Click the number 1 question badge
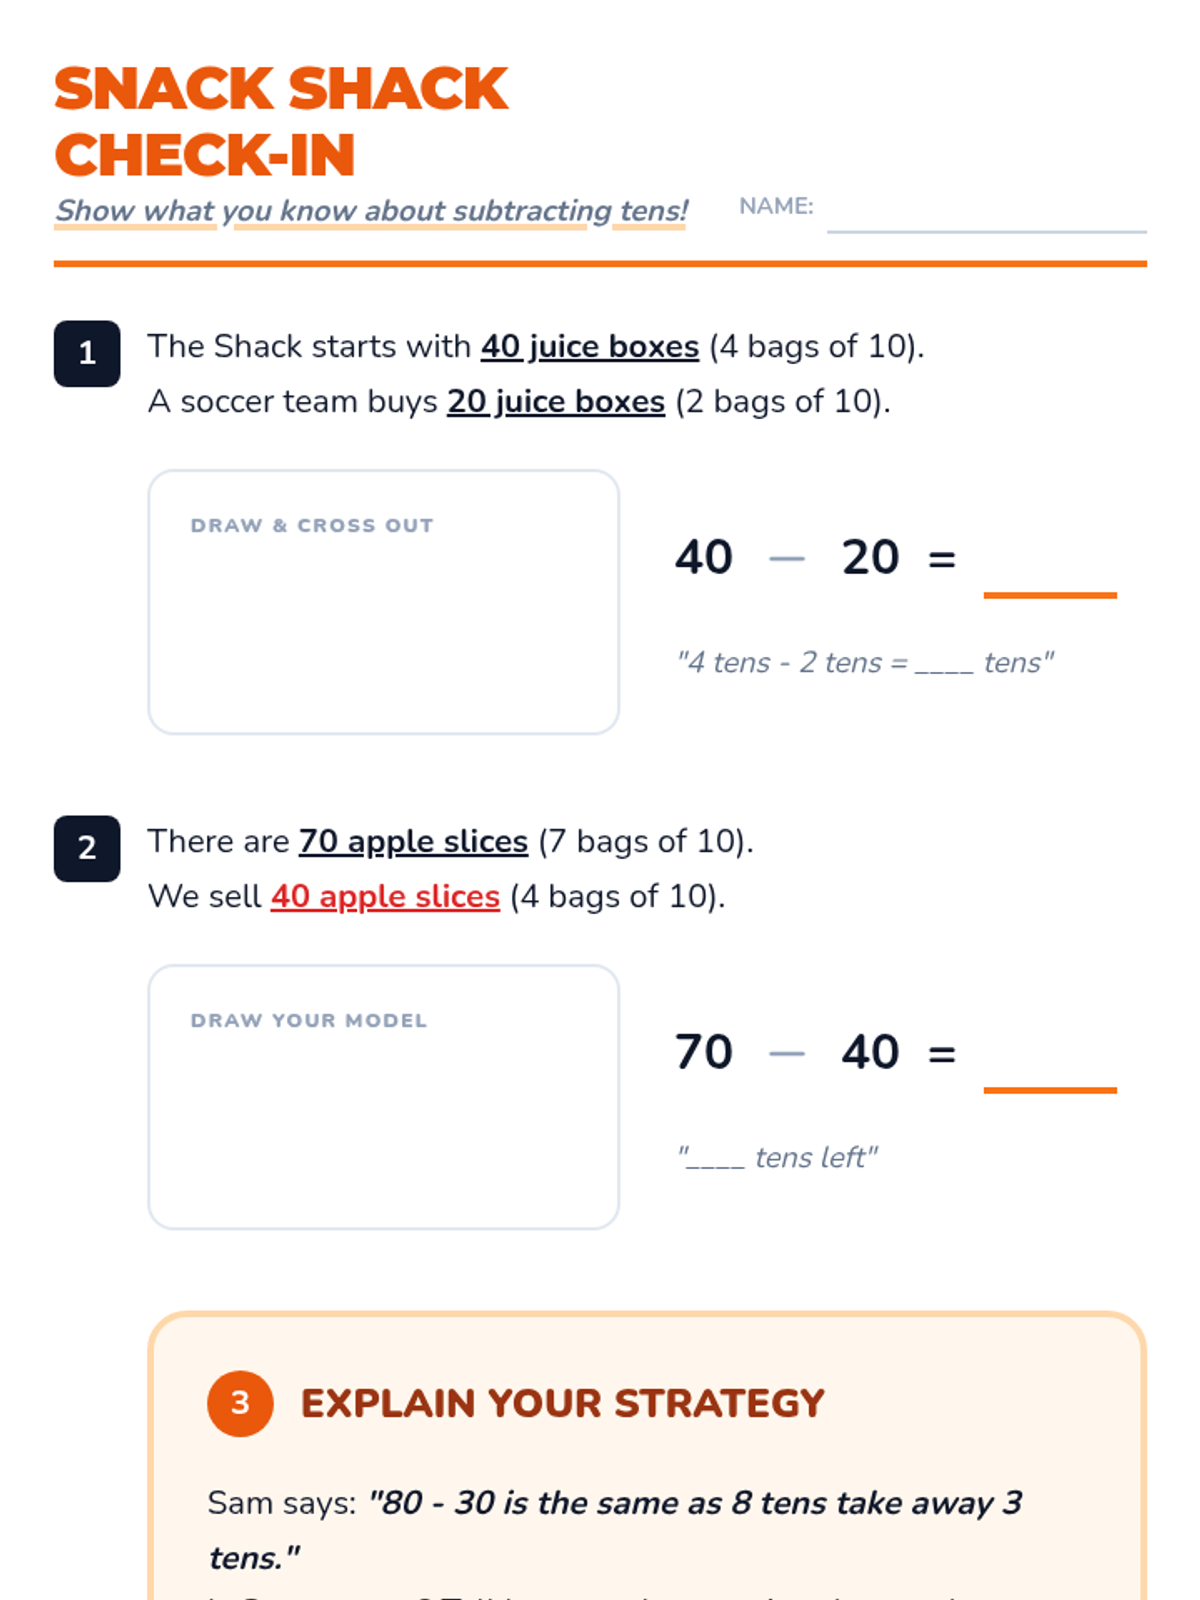The height and width of the screenshot is (1600, 1200). click(87, 353)
